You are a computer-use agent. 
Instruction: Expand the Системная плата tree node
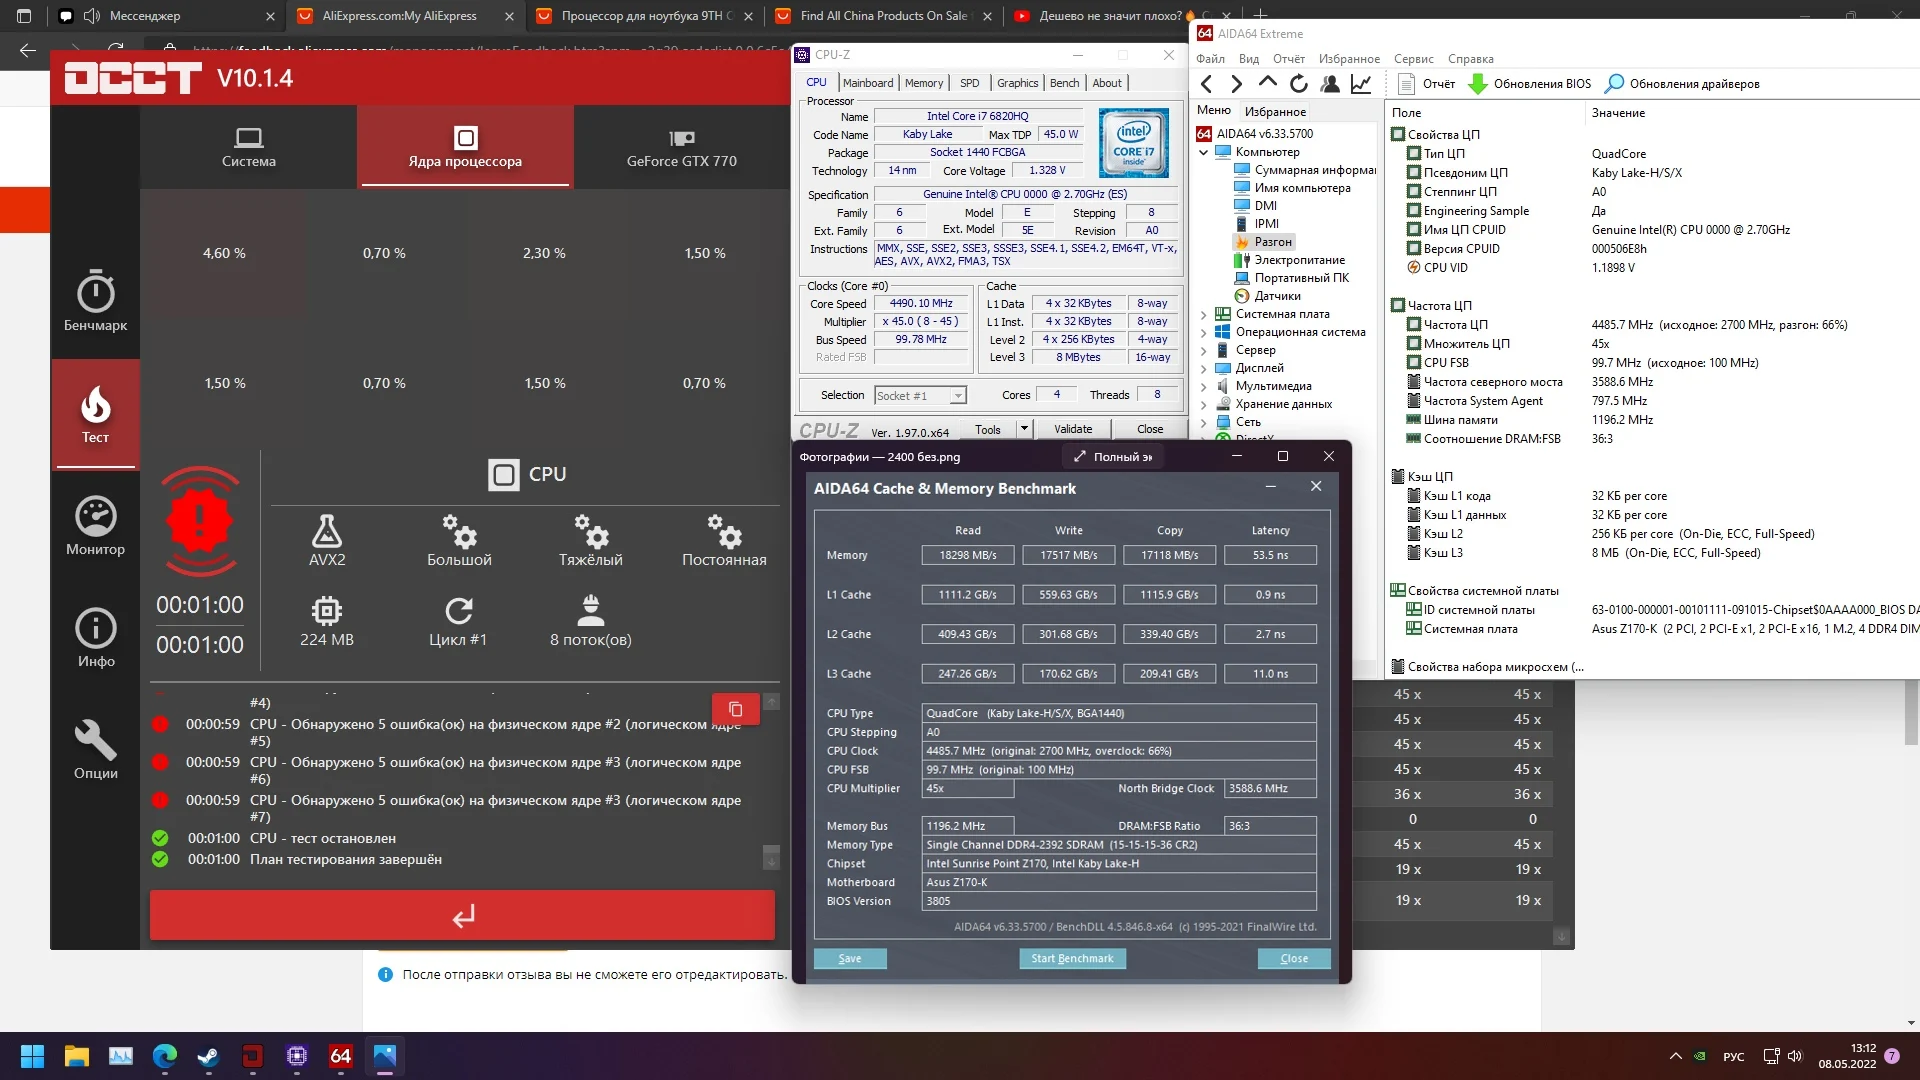pos(1204,314)
